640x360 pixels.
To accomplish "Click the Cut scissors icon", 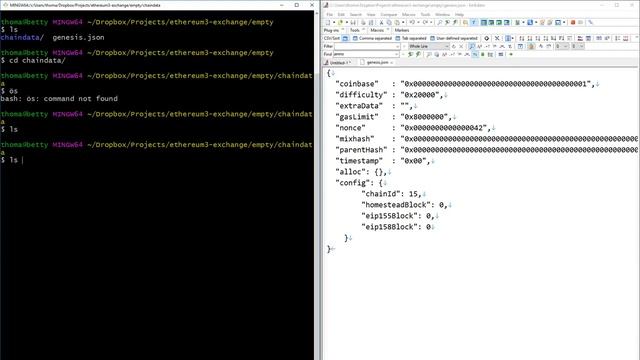I will [381, 22].
